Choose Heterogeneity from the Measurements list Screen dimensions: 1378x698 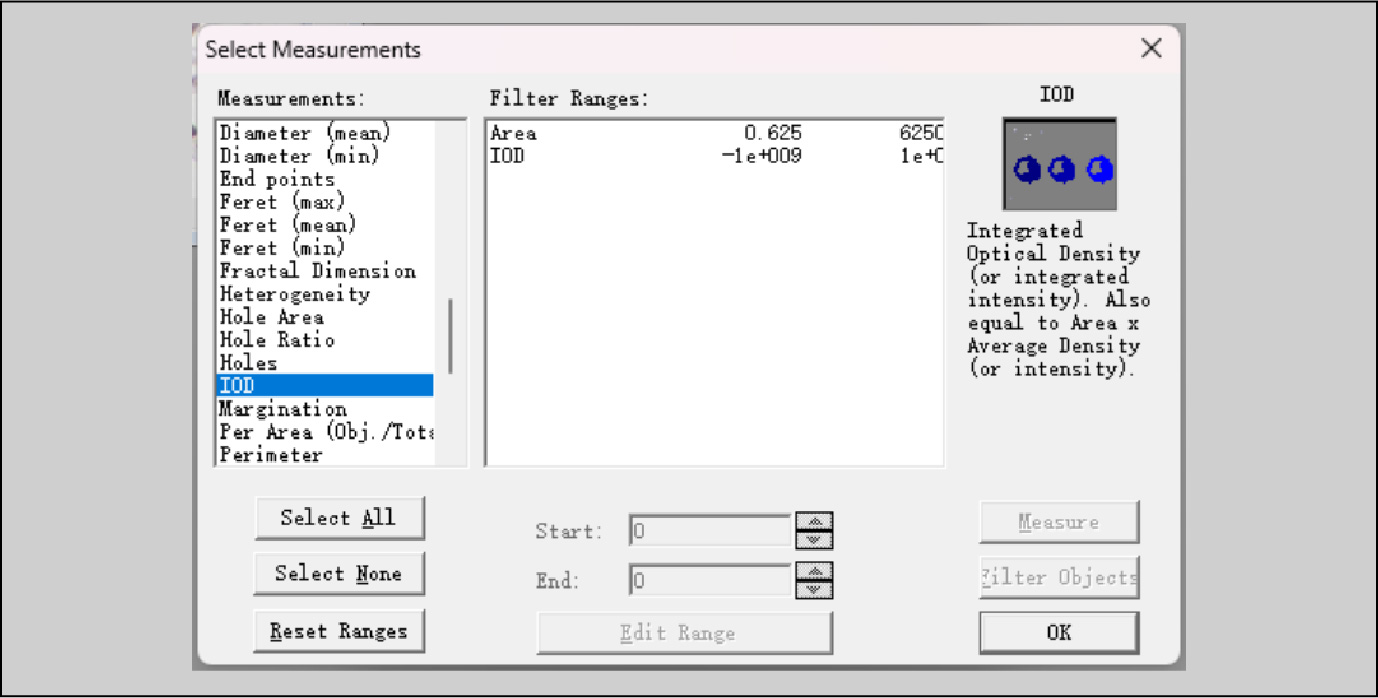tap(295, 294)
